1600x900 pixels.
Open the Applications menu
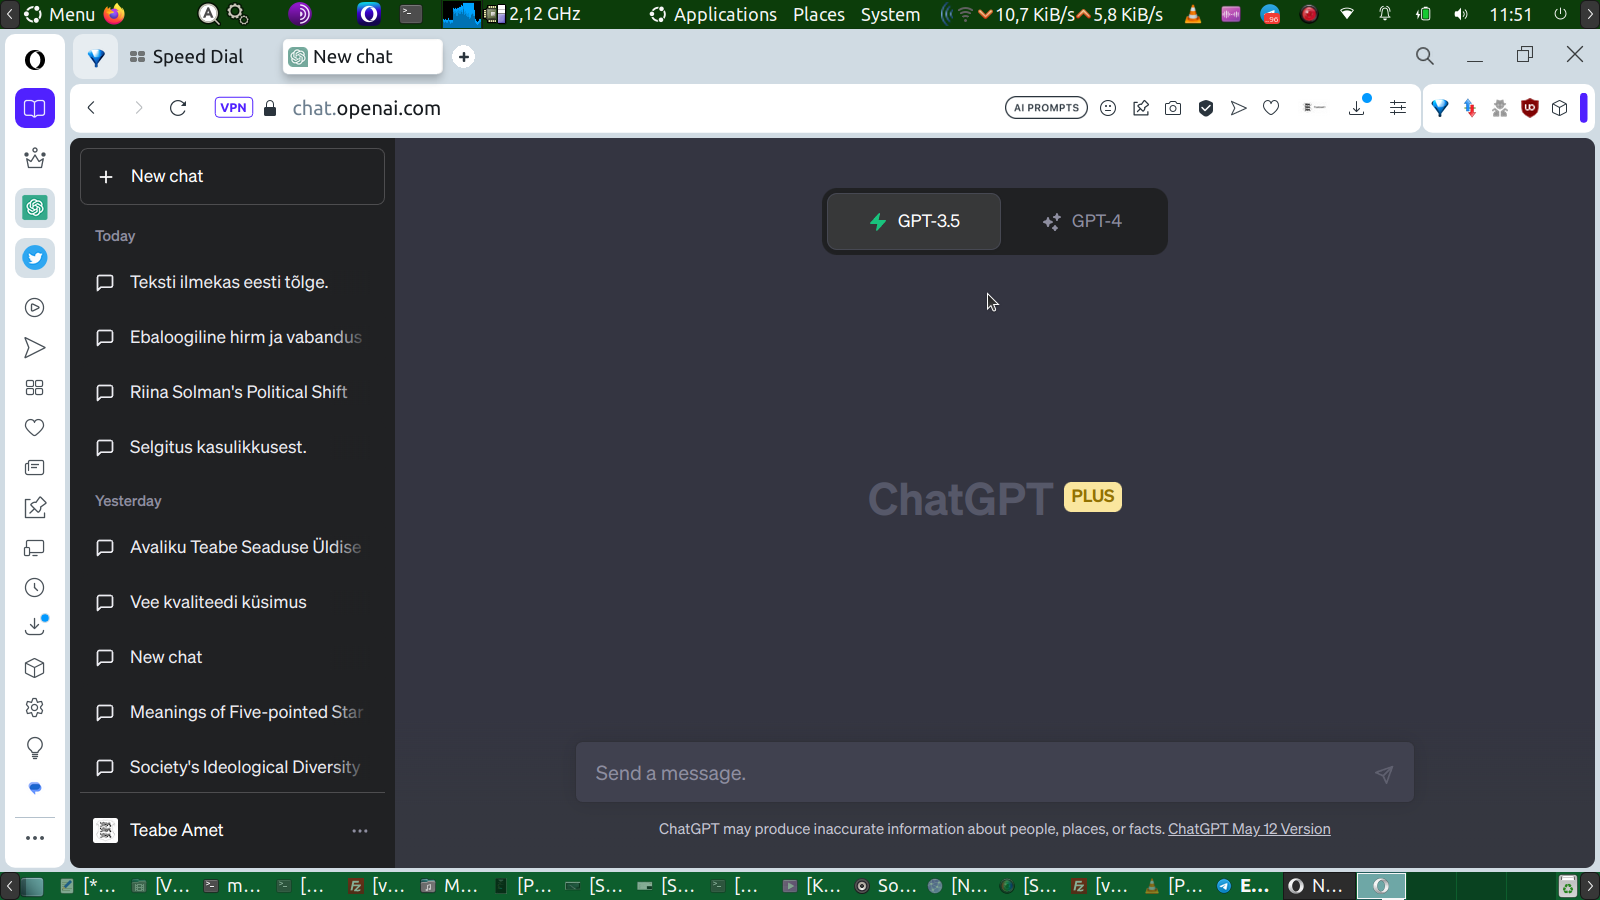pos(713,14)
